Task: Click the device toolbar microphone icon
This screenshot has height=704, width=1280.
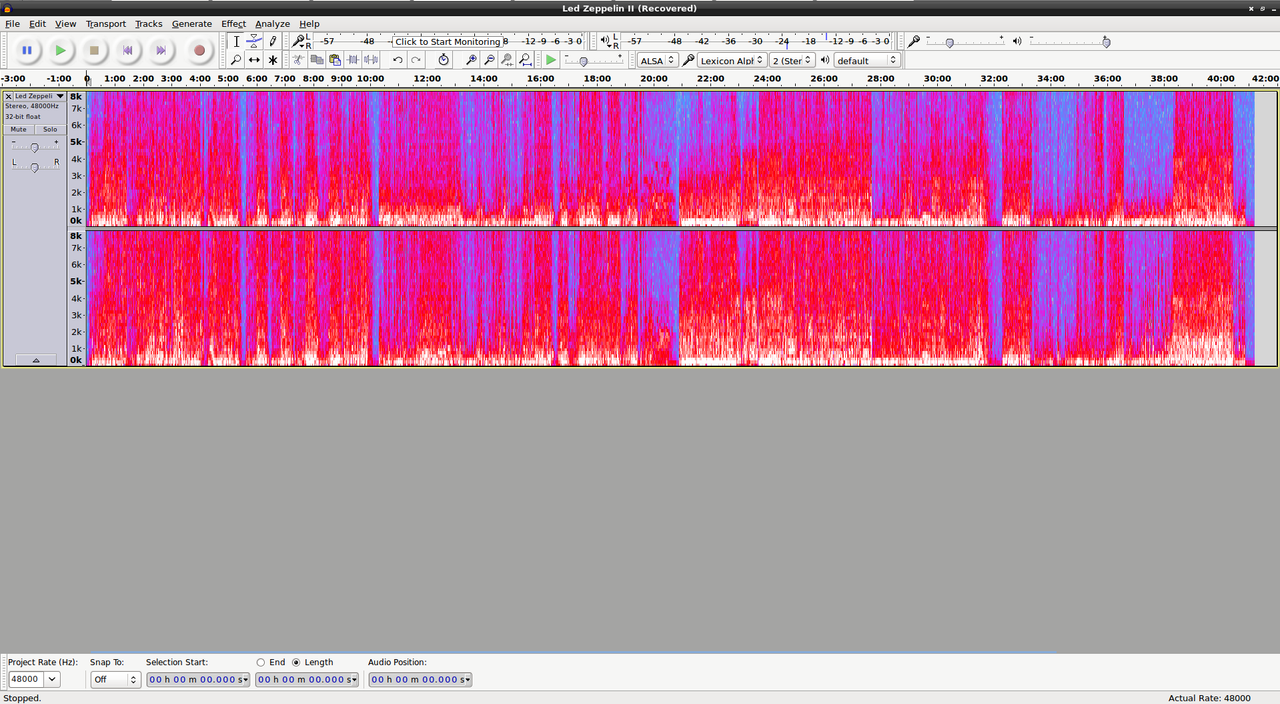Action: click(688, 60)
